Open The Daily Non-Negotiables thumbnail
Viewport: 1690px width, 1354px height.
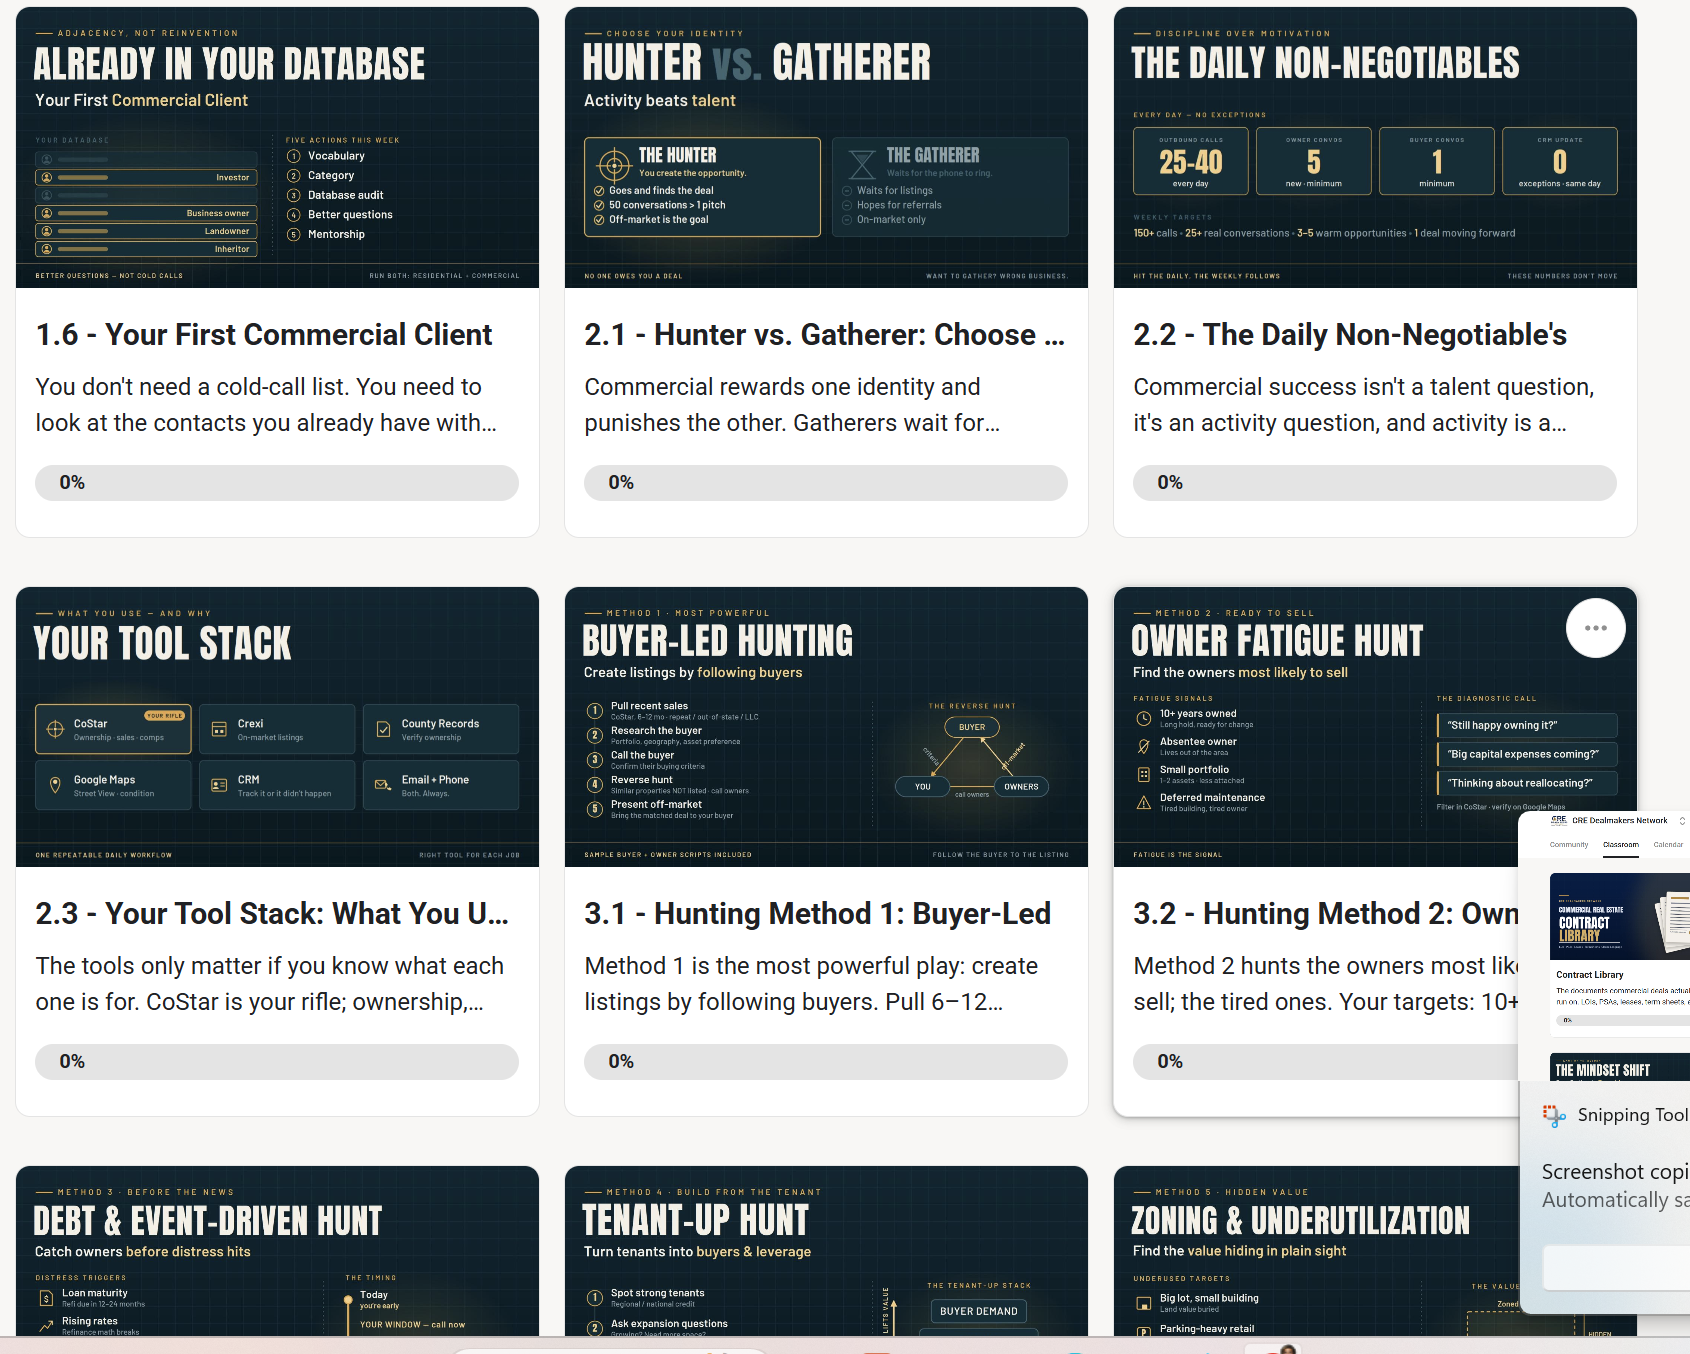pyautogui.click(x=1375, y=147)
